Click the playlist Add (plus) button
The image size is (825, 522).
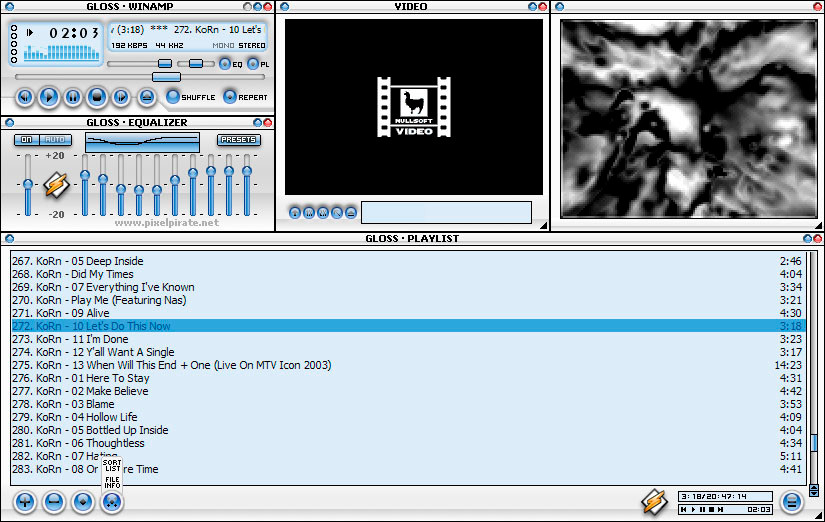tap(25, 502)
